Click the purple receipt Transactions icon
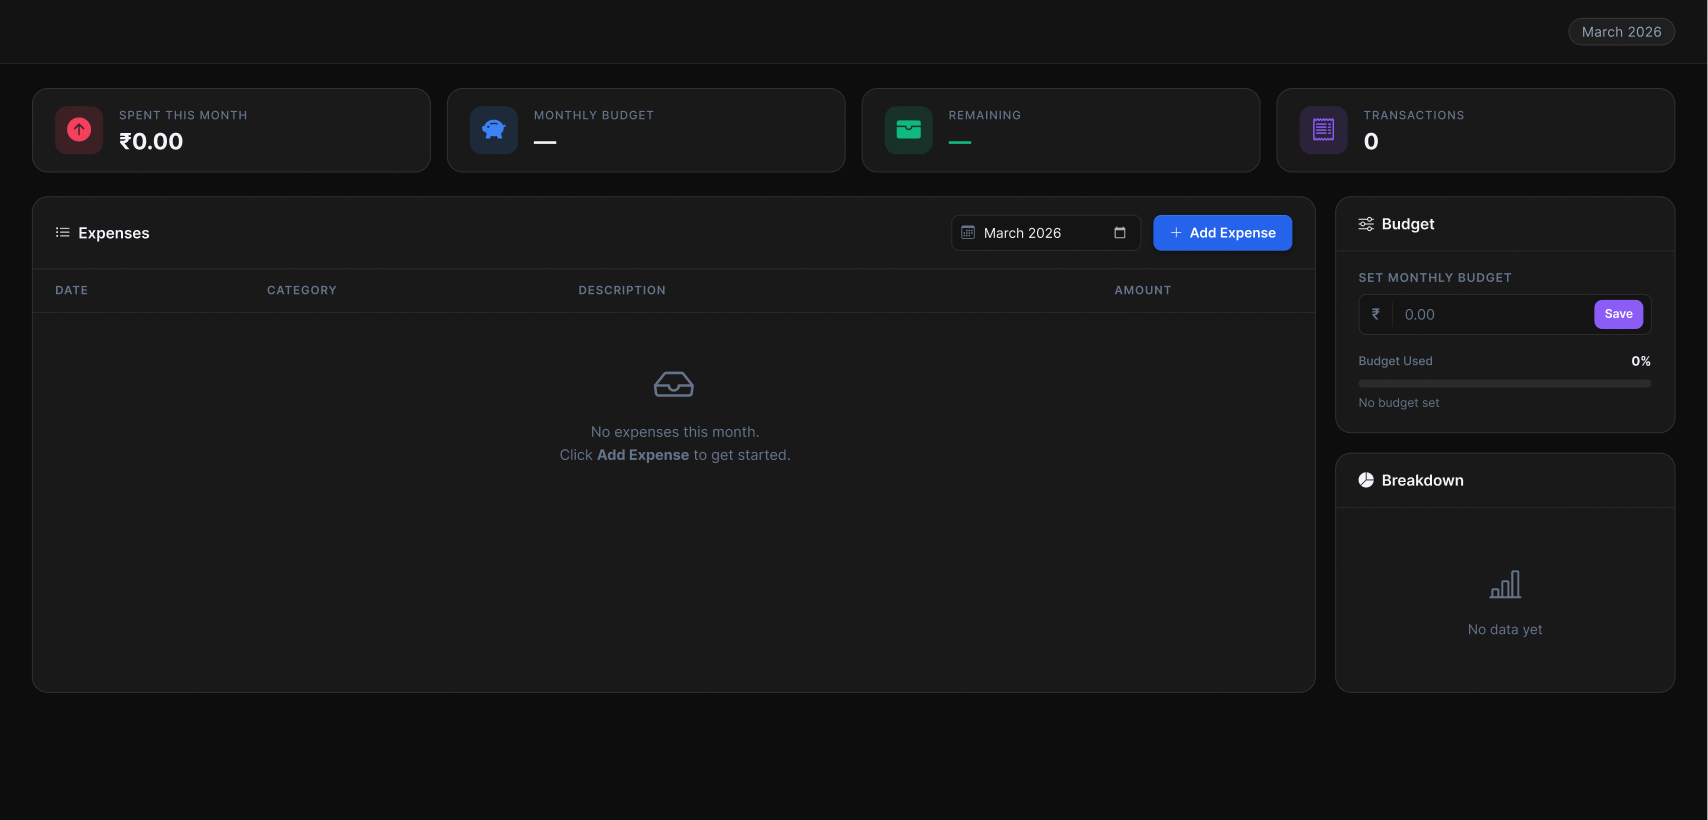This screenshot has width=1708, height=820. (x=1324, y=130)
